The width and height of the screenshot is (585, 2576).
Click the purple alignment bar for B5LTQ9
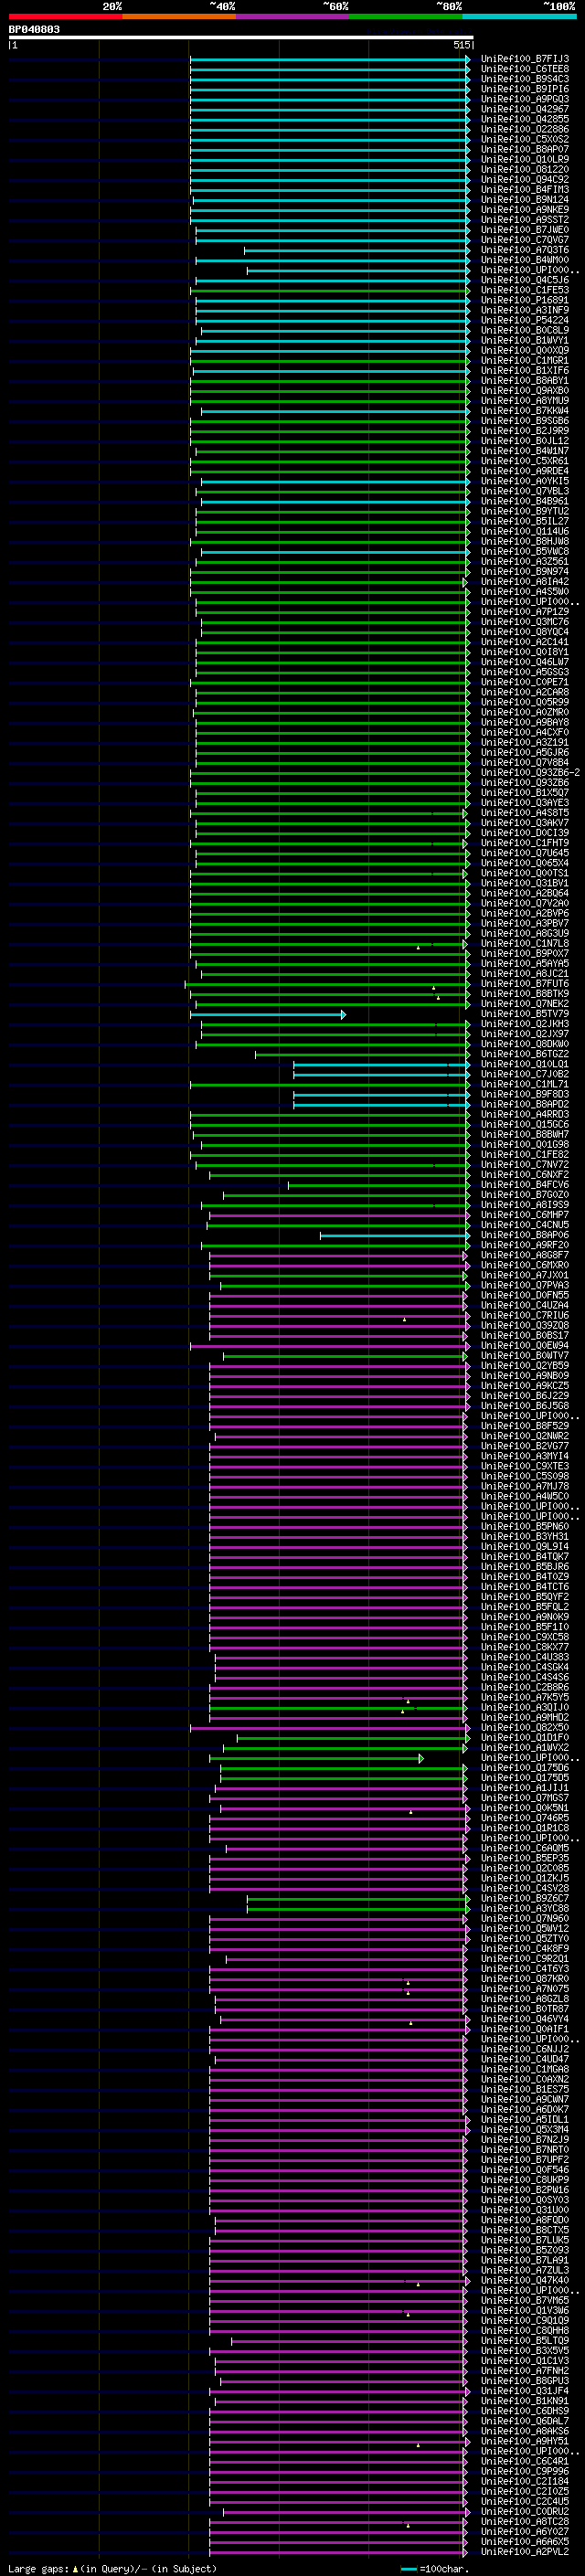point(350,2340)
